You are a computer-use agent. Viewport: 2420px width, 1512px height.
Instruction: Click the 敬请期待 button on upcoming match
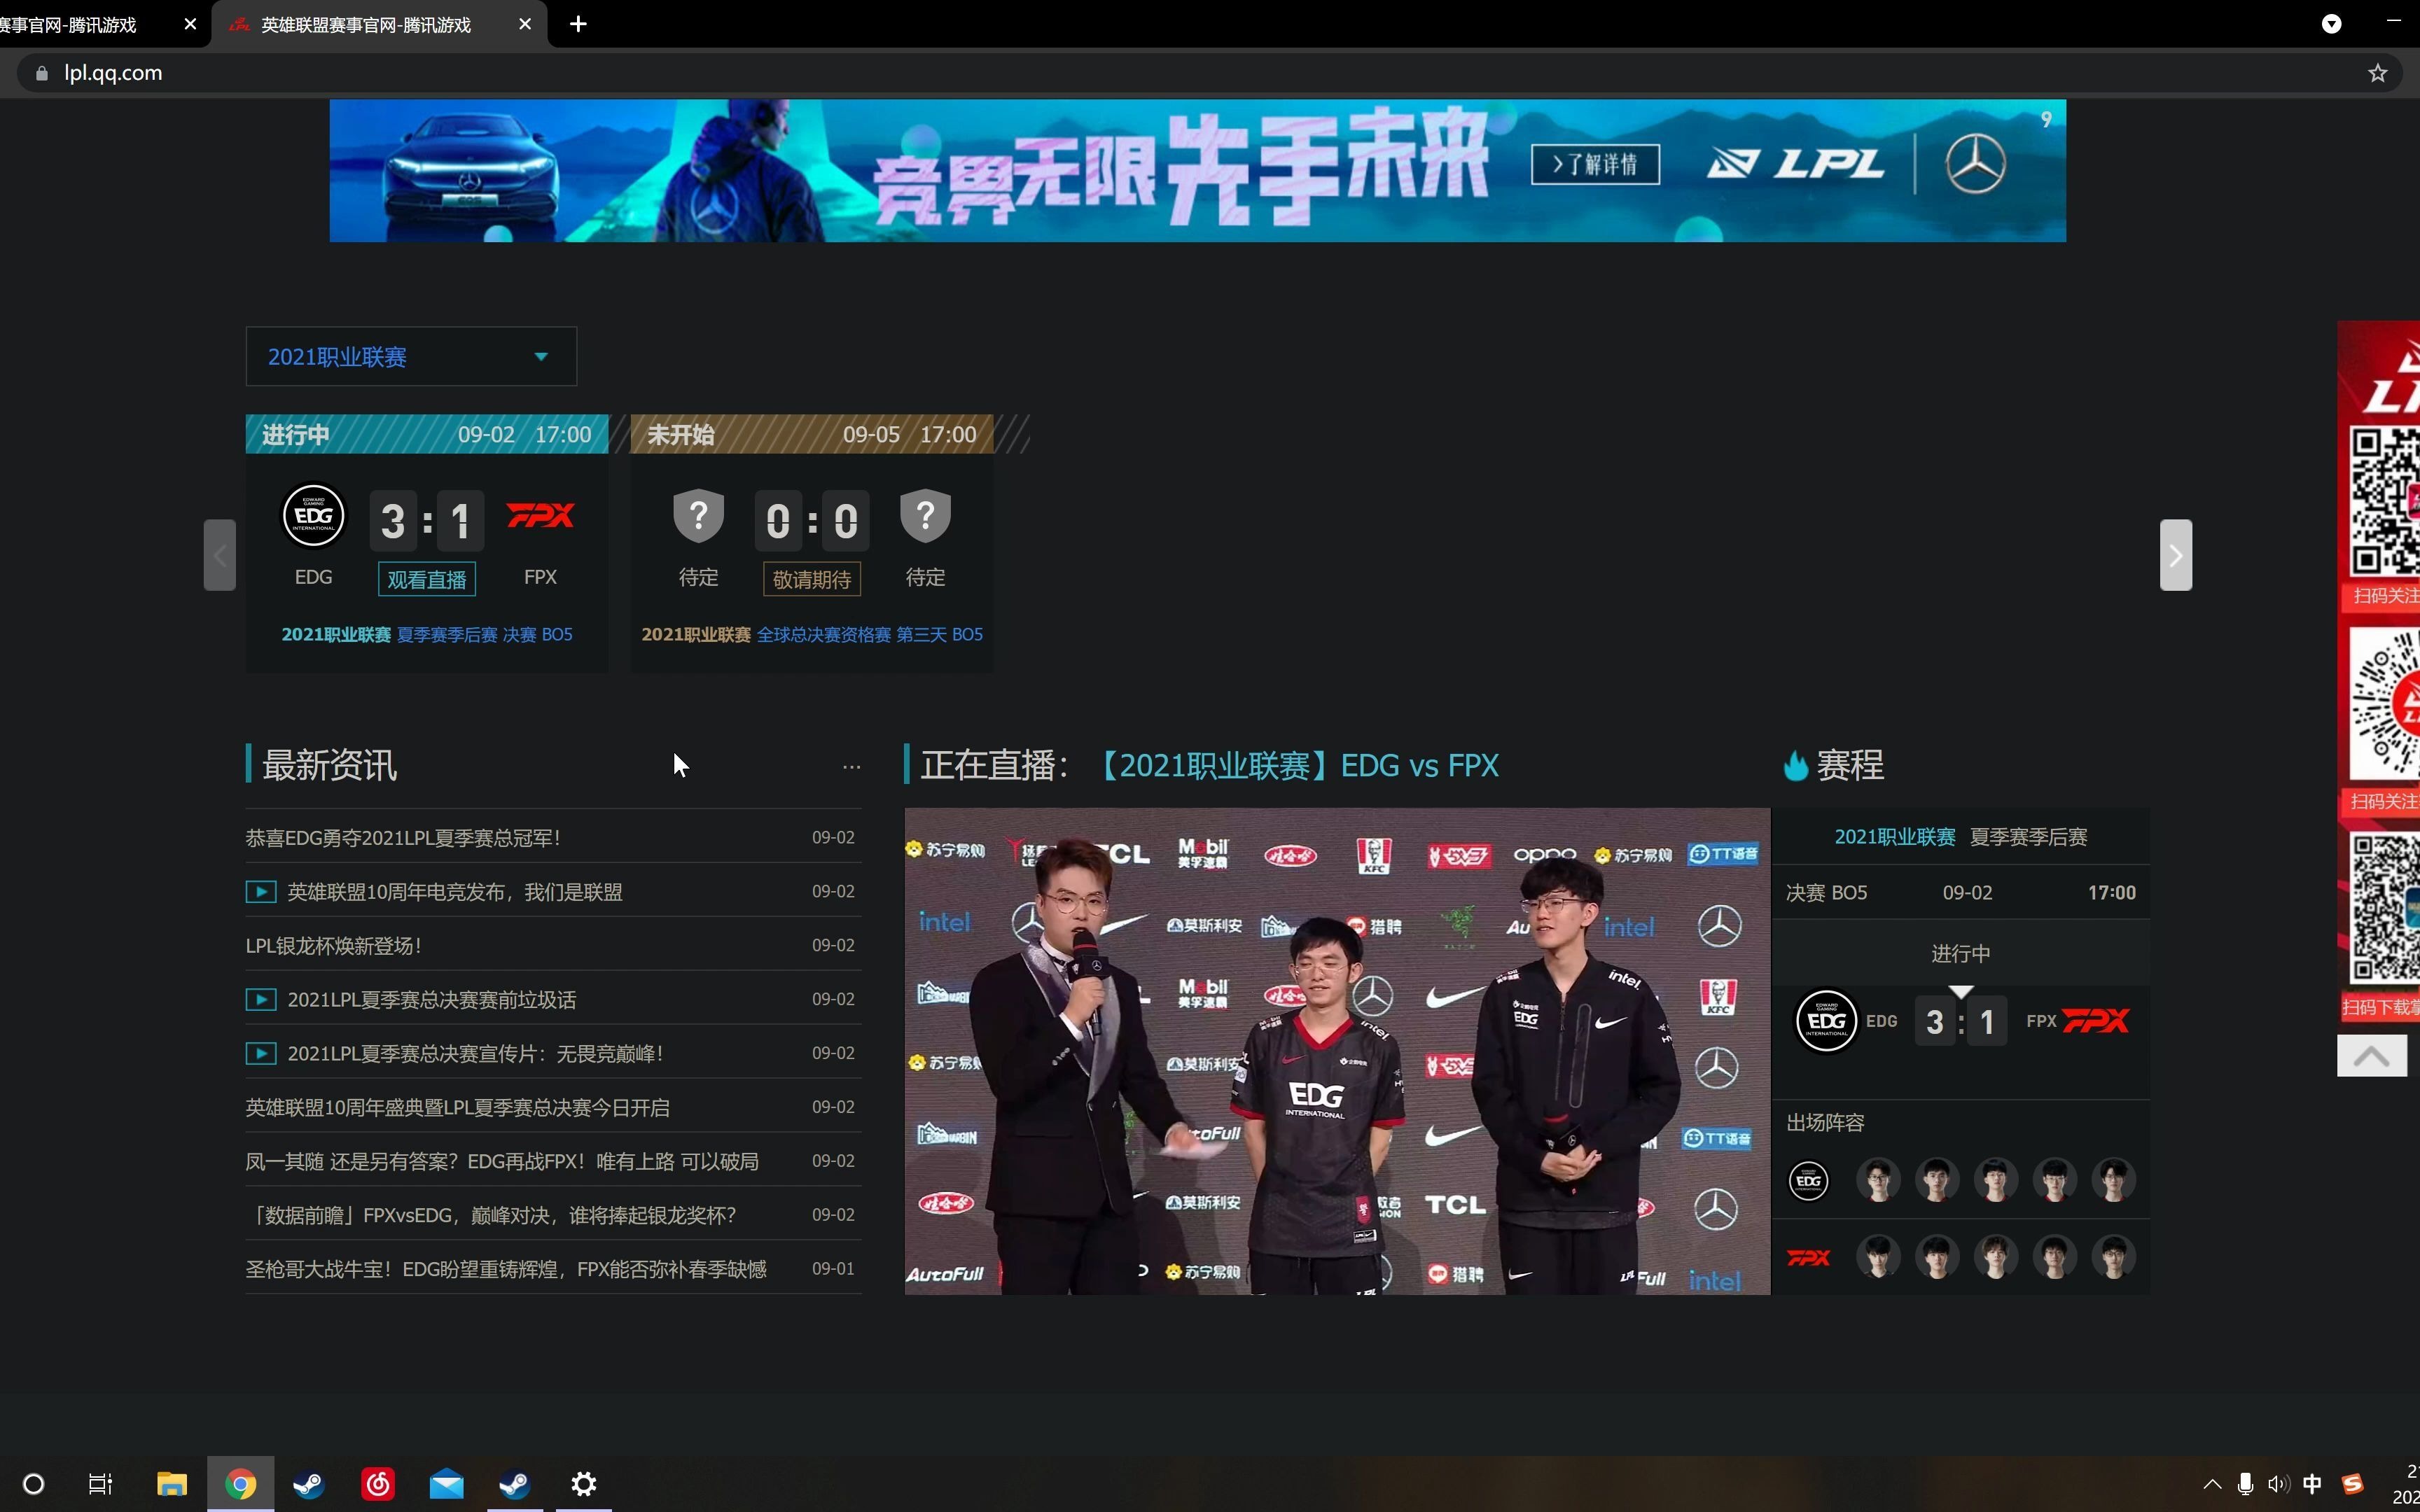[811, 579]
